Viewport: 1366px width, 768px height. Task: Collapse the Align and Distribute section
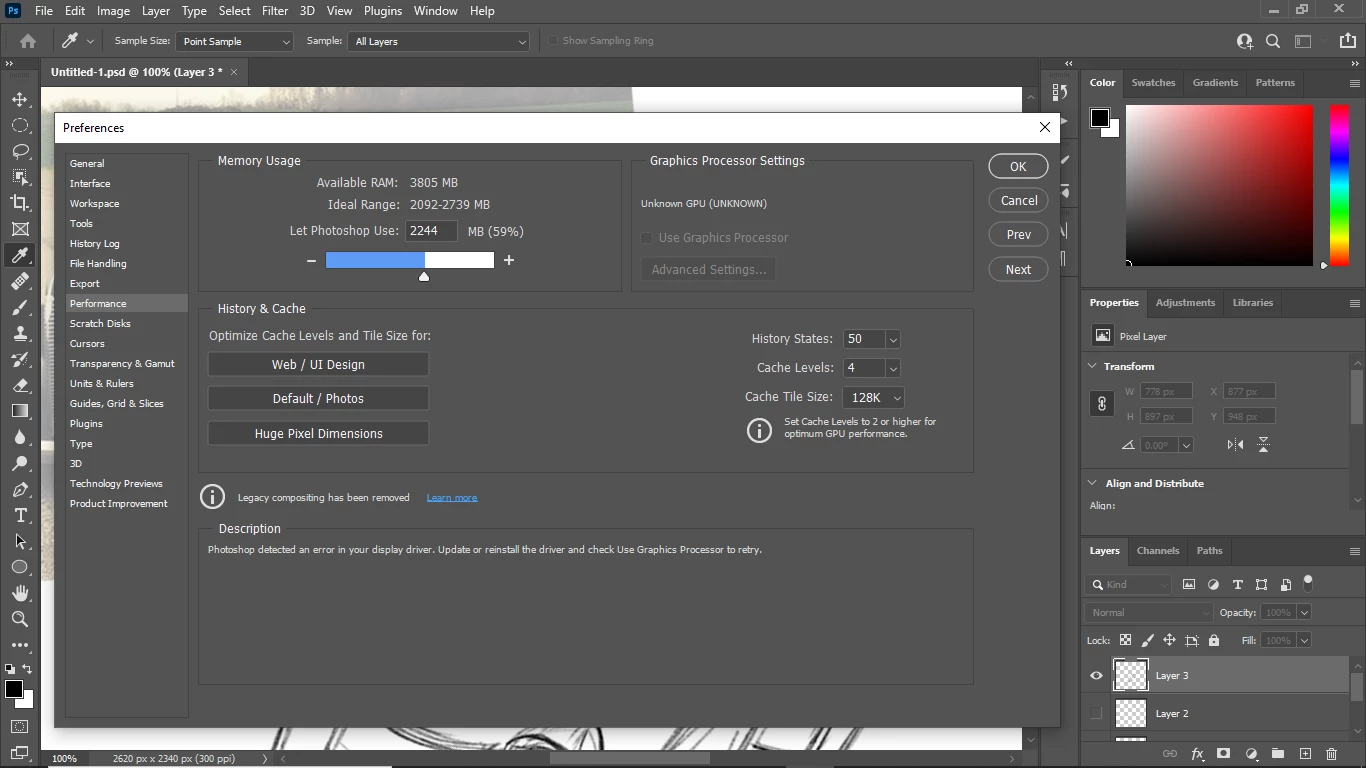[x=1092, y=483]
